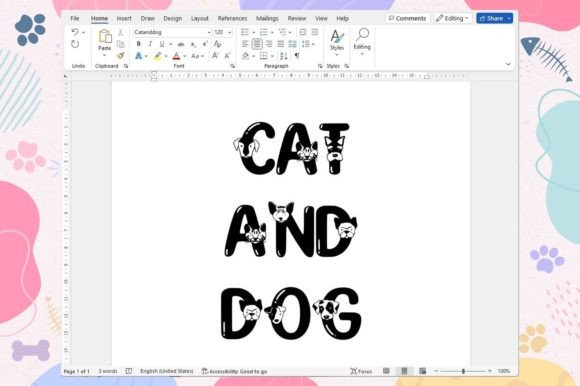Click the Focus mode button
This screenshot has height=386, width=580.
click(361, 371)
